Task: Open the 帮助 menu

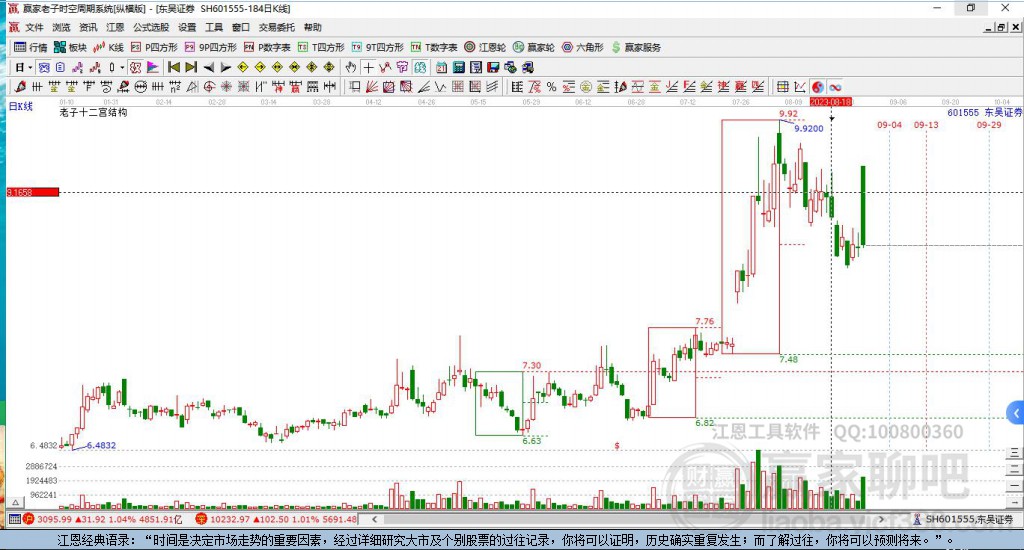Action: (312, 27)
